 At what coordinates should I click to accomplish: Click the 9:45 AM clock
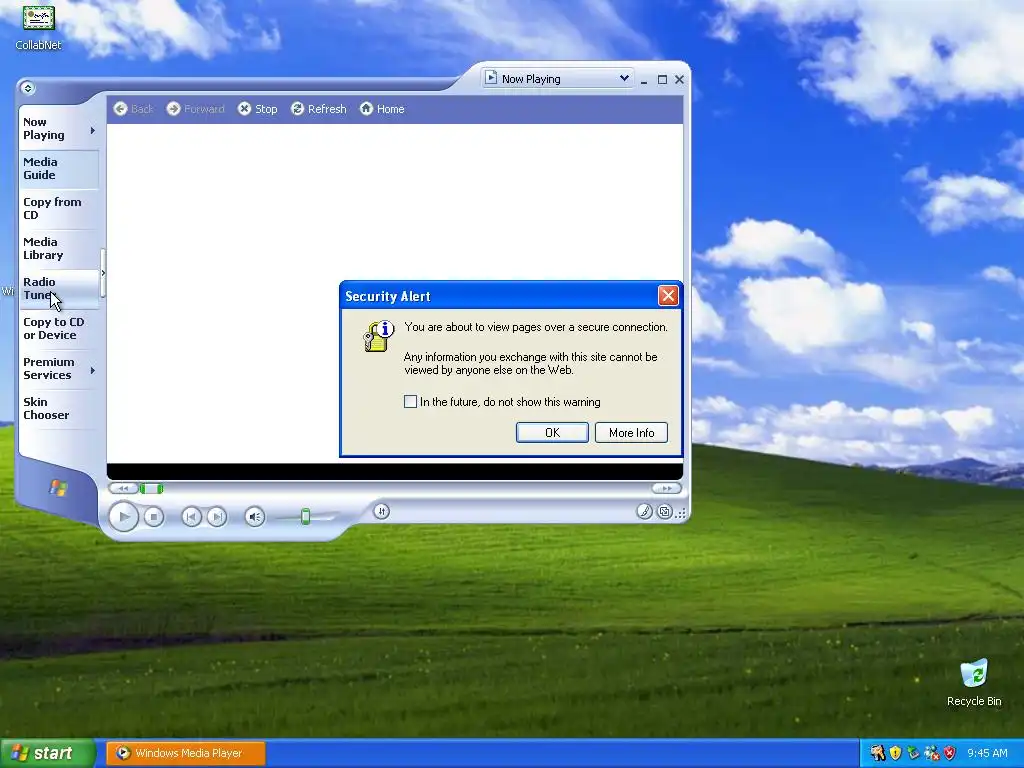point(987,753)
